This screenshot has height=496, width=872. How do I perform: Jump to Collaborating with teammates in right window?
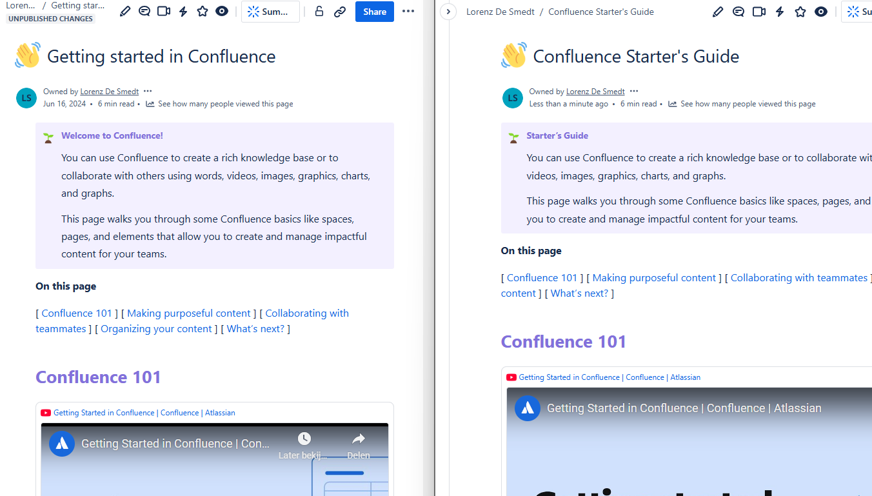(x=799, y=277)
